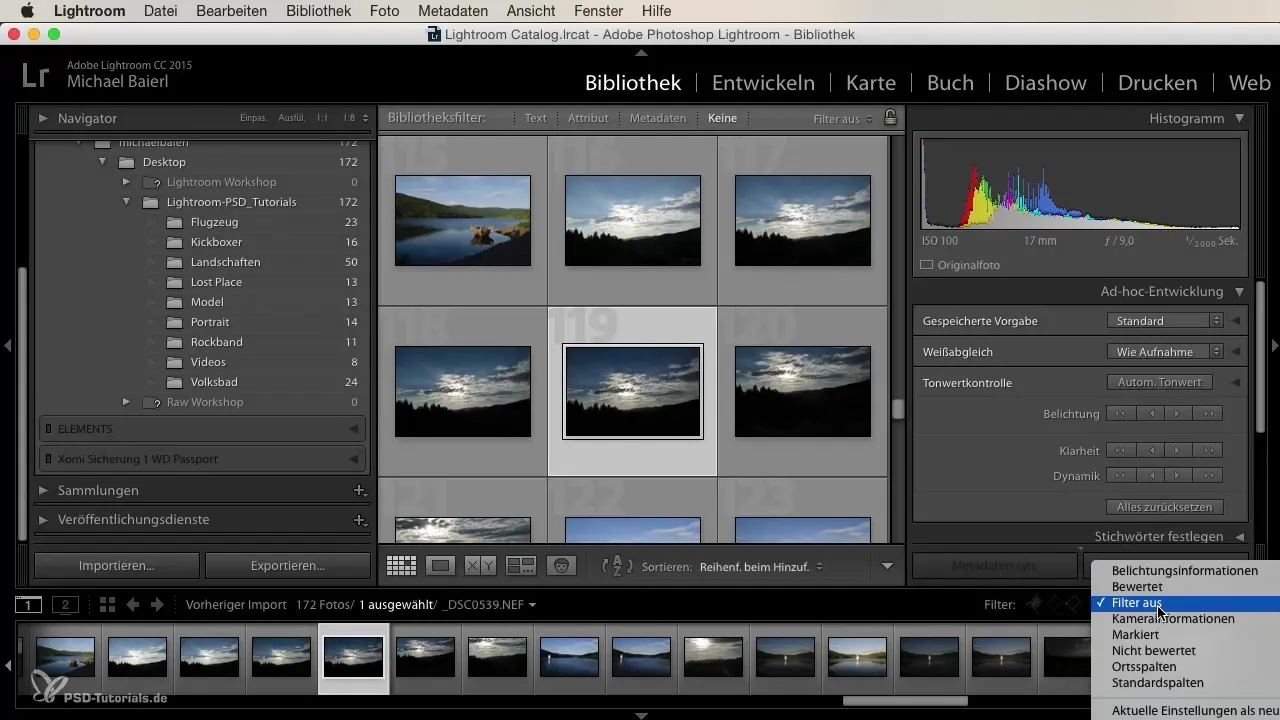Toggle the Originalfoto checkbox
This screenshot has height=720, width=1280.
click(926, 266)
